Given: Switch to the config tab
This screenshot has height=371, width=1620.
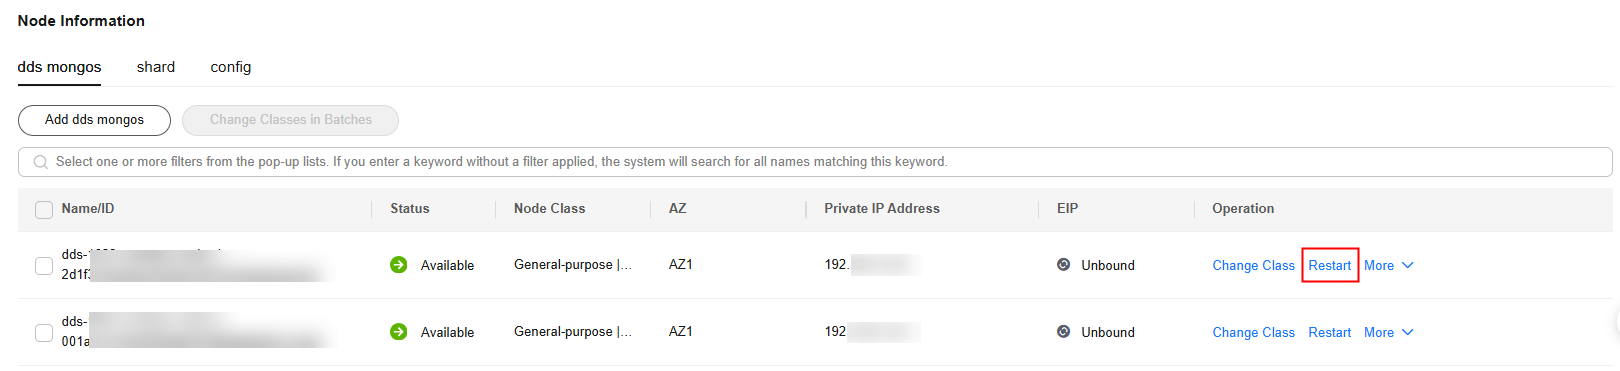Looking at the screenshot, I should coord(231,67).
